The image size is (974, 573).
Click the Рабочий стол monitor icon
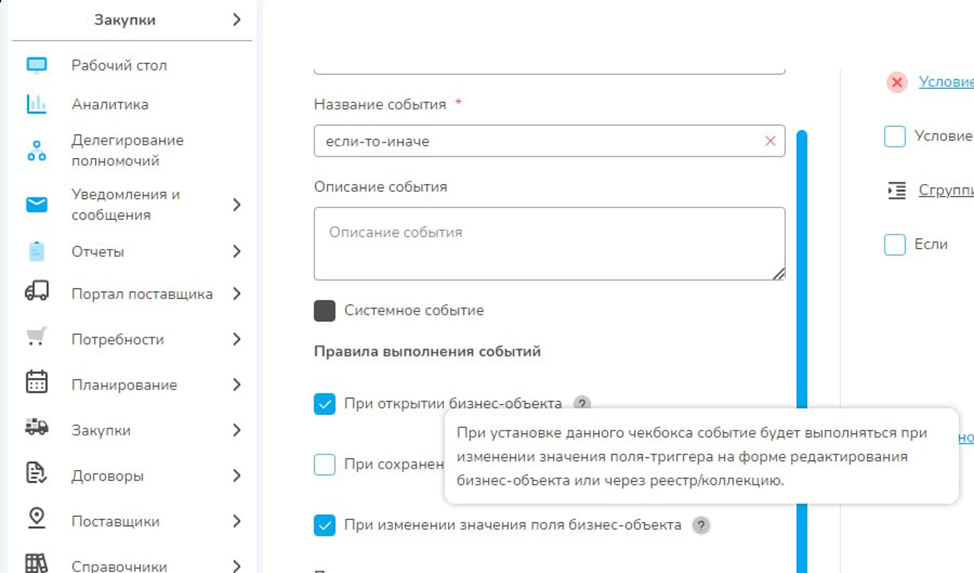click(37, 66)
